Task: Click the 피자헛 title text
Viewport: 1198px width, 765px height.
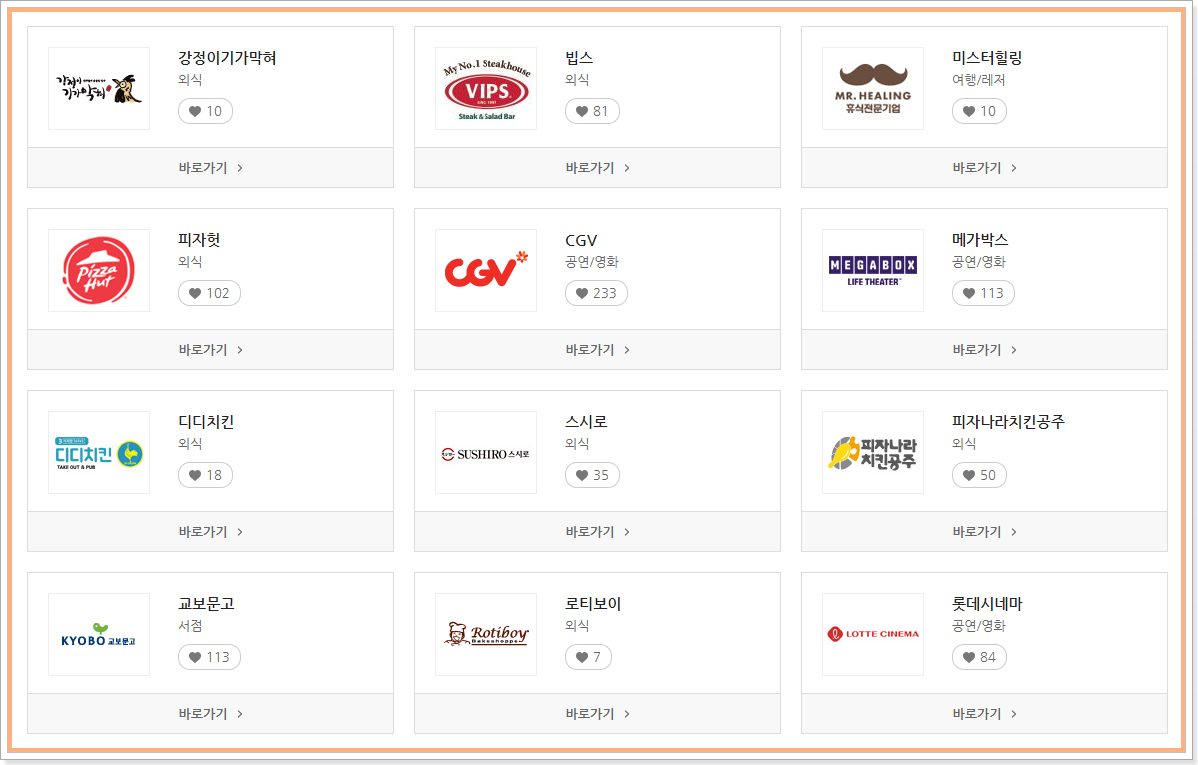Action: coord(199,240)
